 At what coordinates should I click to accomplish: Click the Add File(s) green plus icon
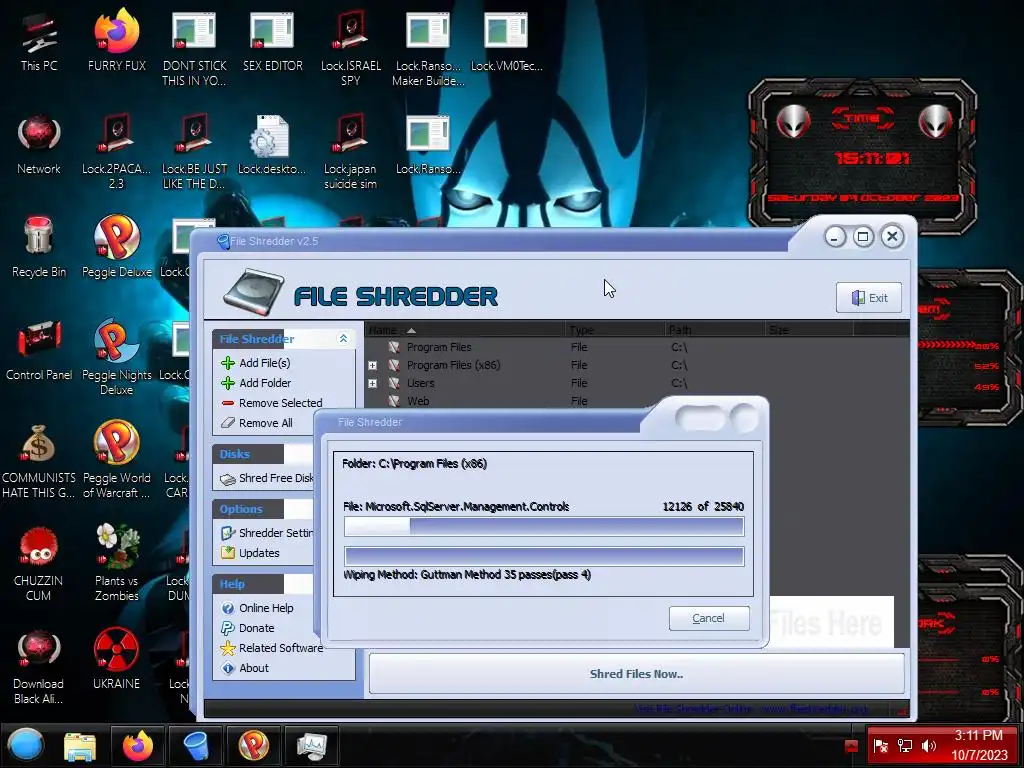tap(228, 362)
